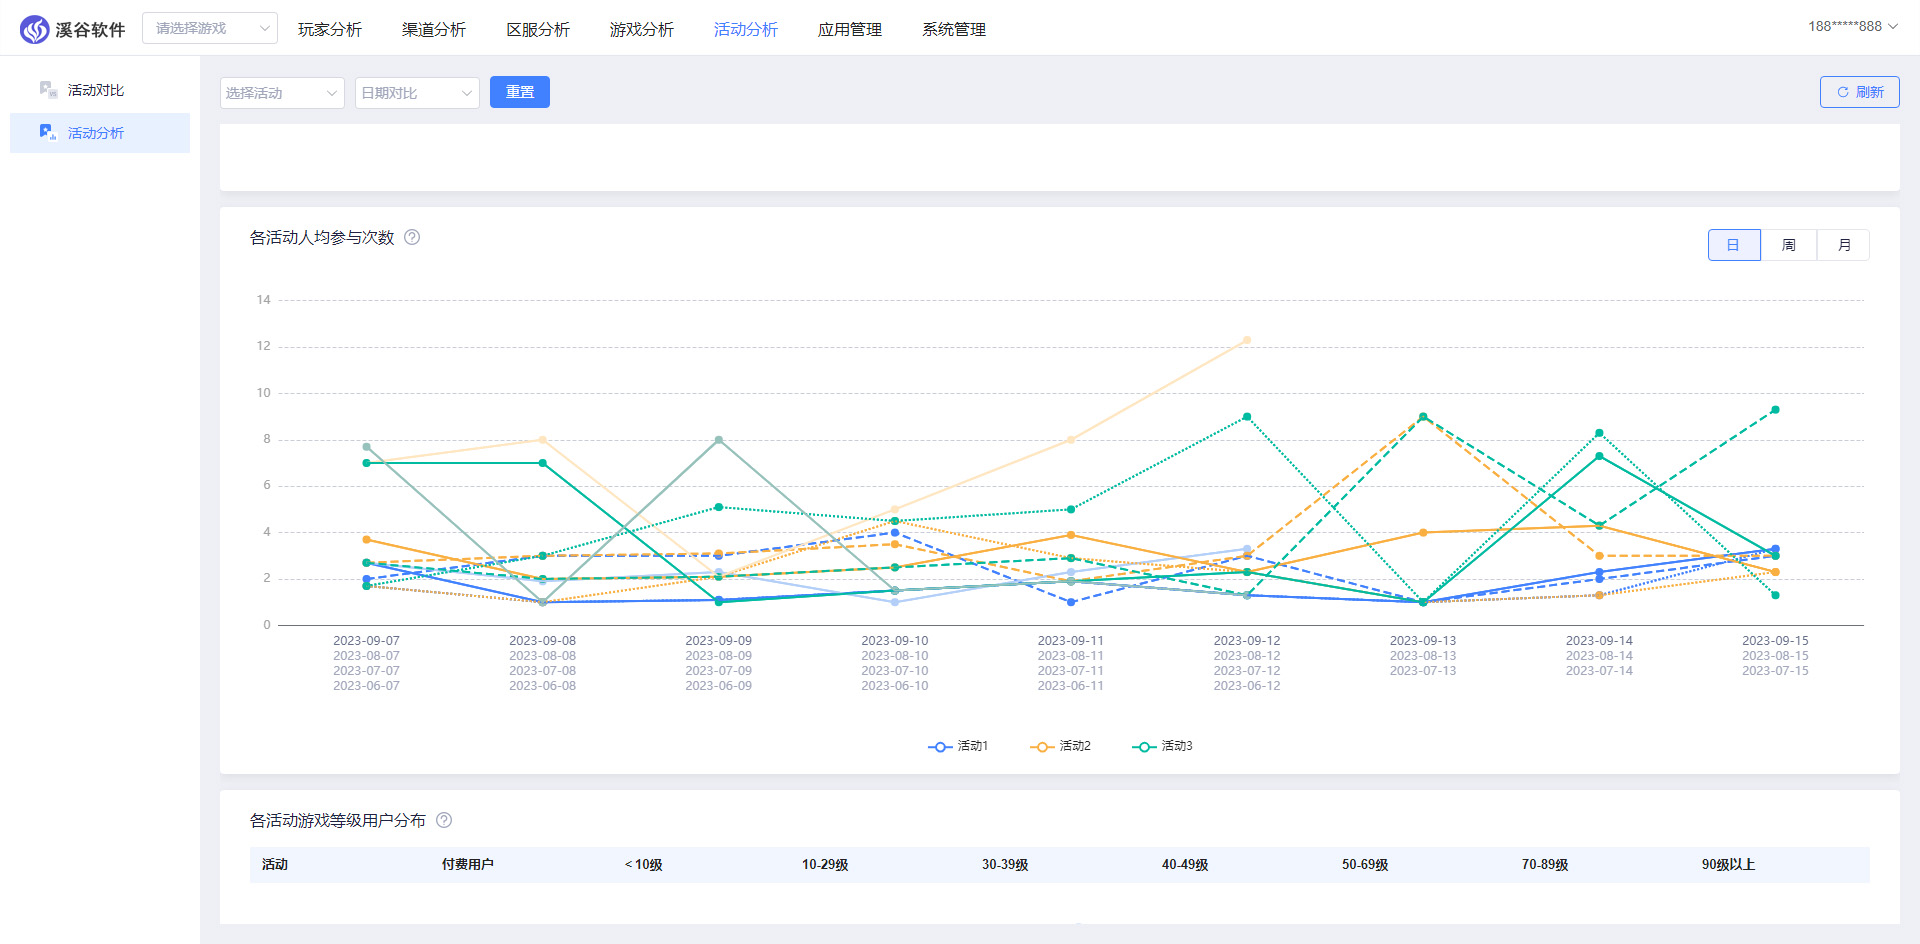Open the 请选择游戏 game selector dropdown

pyautogui.click(x=210, y=28)
